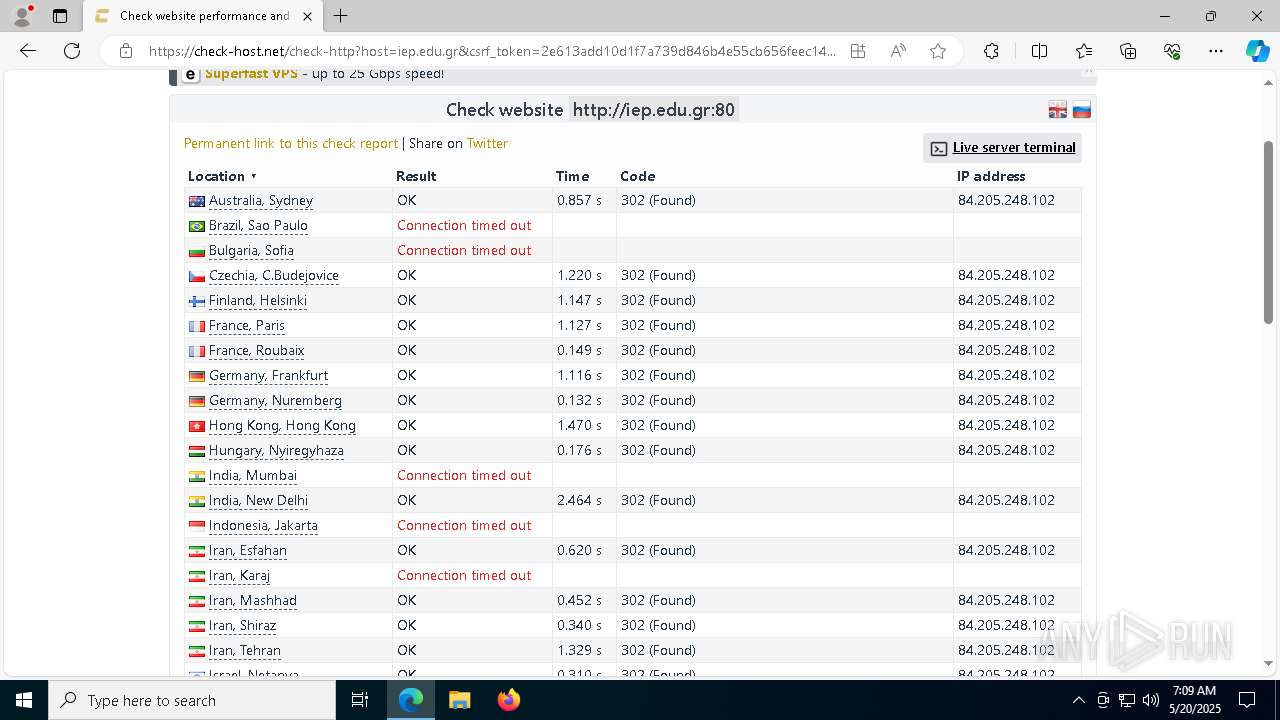The height and width of the screenshot is (720, 1280).
Task: Click the browser Back arrow
Action: point(28,51)
